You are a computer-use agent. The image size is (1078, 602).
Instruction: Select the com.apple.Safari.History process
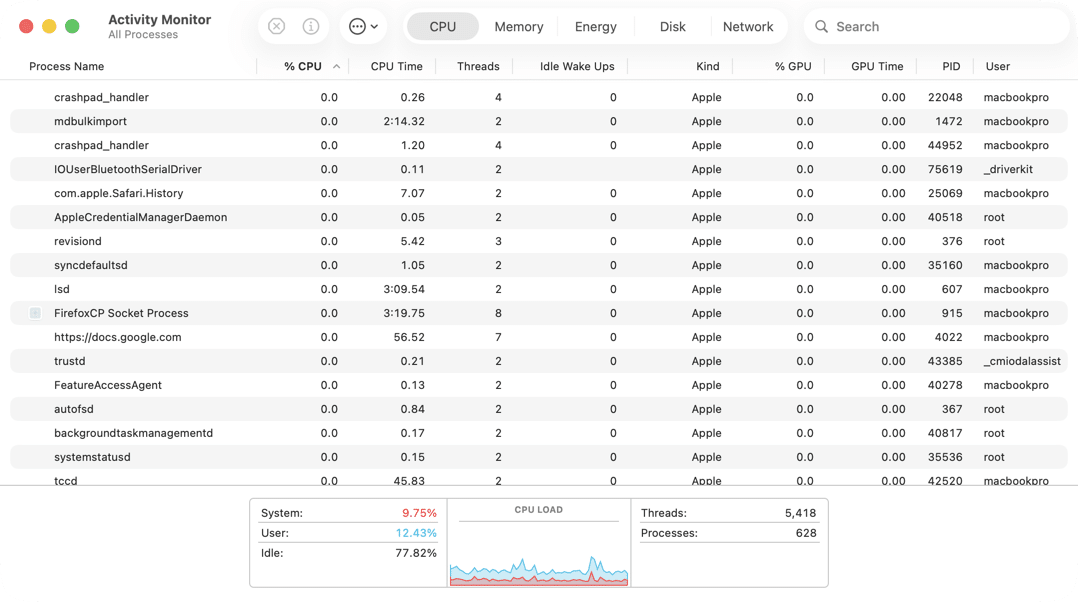[539, 194]
